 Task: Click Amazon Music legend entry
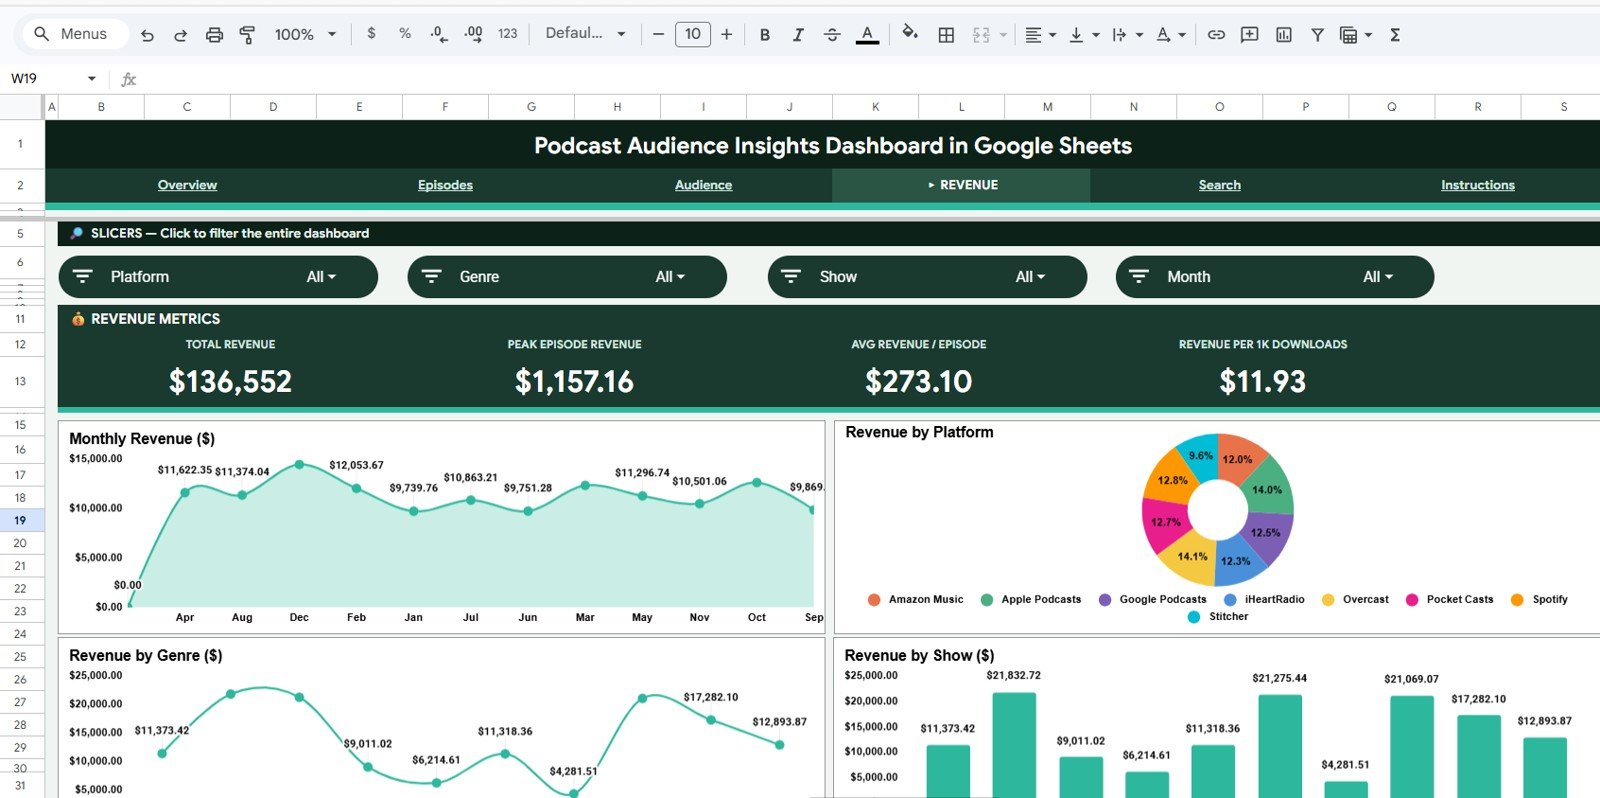click(x=915, y=600)
